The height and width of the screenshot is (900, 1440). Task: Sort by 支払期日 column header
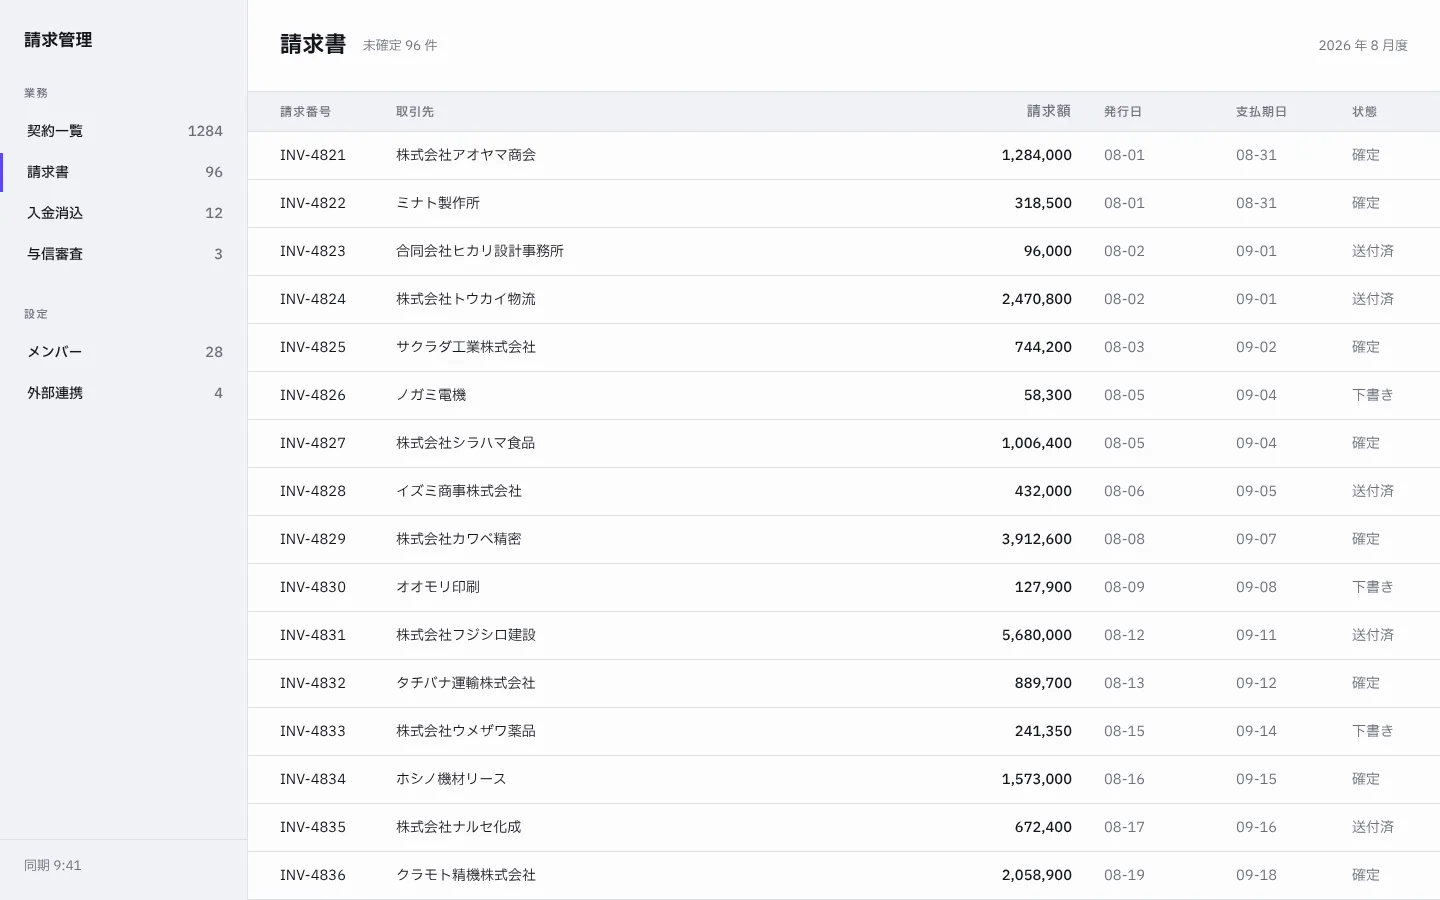pos(1261,112)
